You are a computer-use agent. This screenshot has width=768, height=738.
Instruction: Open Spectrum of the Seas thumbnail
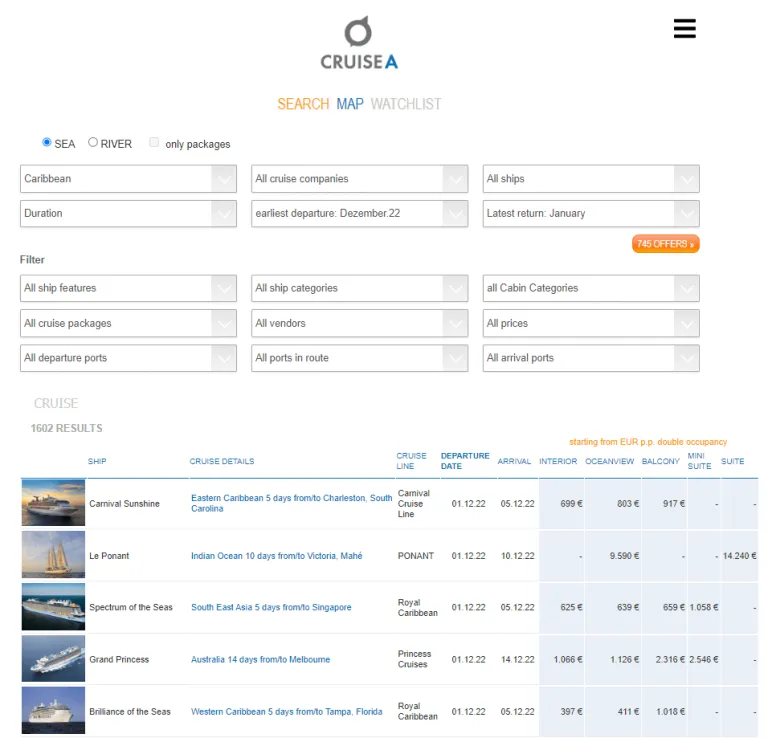click(x=53, y=607)
